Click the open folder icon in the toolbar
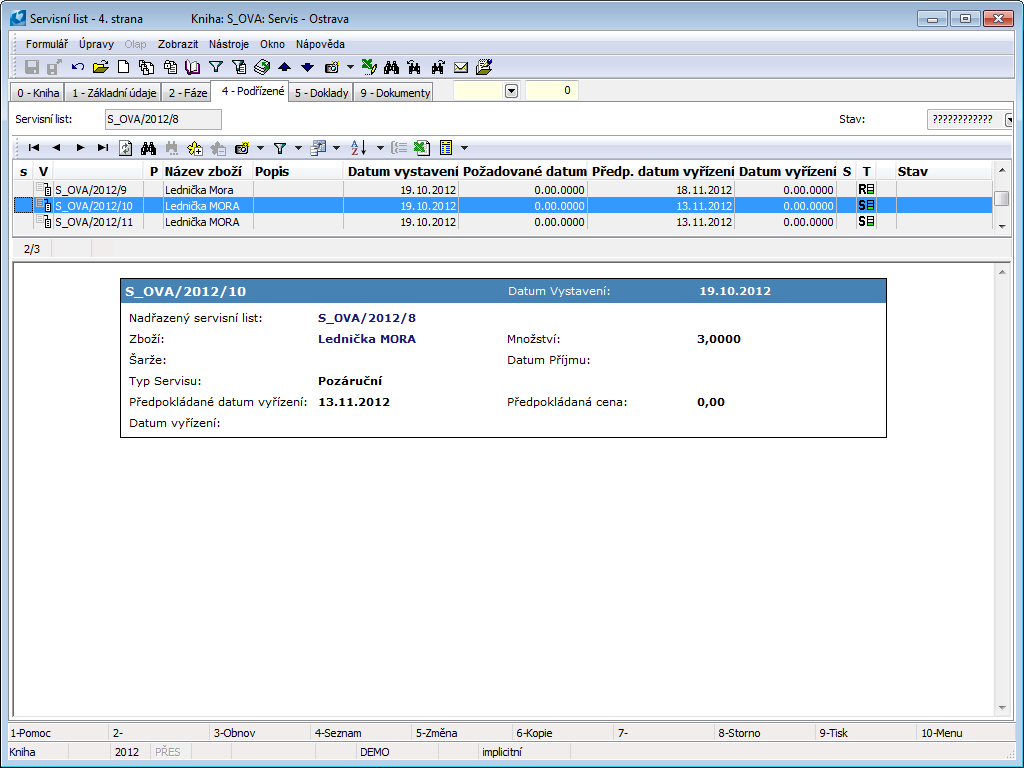The image size is (1024, 768). pos(100,67)
